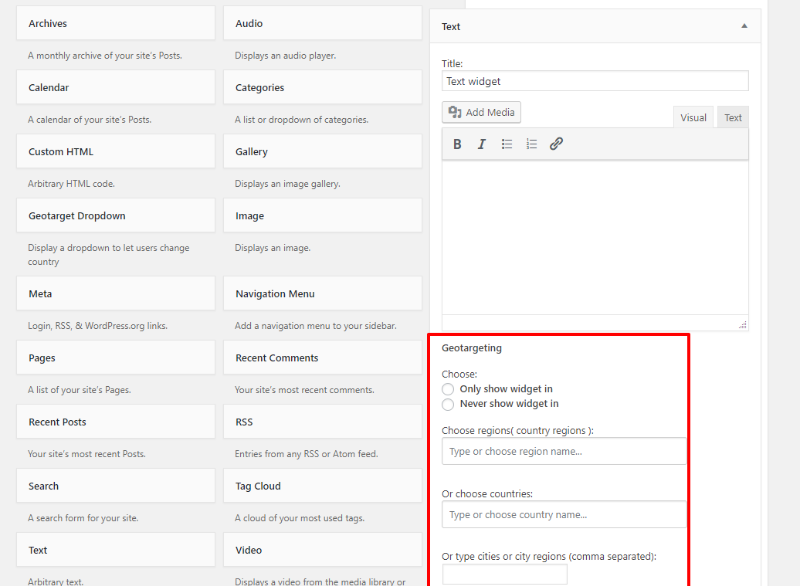800x586 pixels.
Task: Switch to the Visual editing tab
Action: [693, 117]
